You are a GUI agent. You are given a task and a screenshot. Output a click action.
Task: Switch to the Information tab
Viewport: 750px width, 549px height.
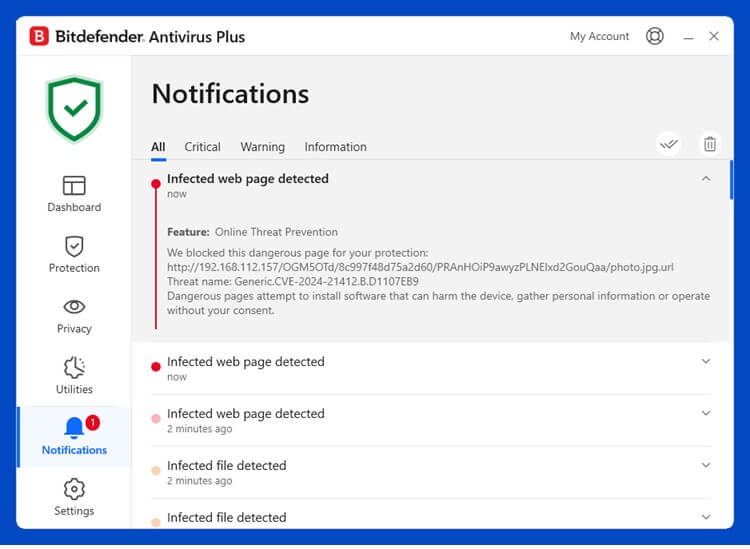coord(335,147)
